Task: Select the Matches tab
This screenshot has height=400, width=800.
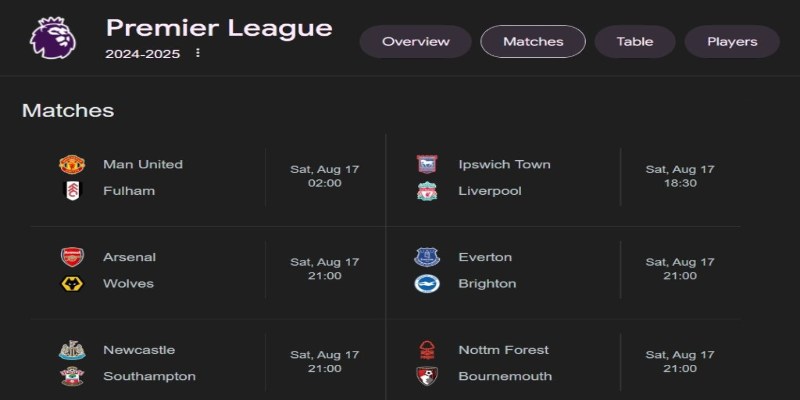Action: 533,42
